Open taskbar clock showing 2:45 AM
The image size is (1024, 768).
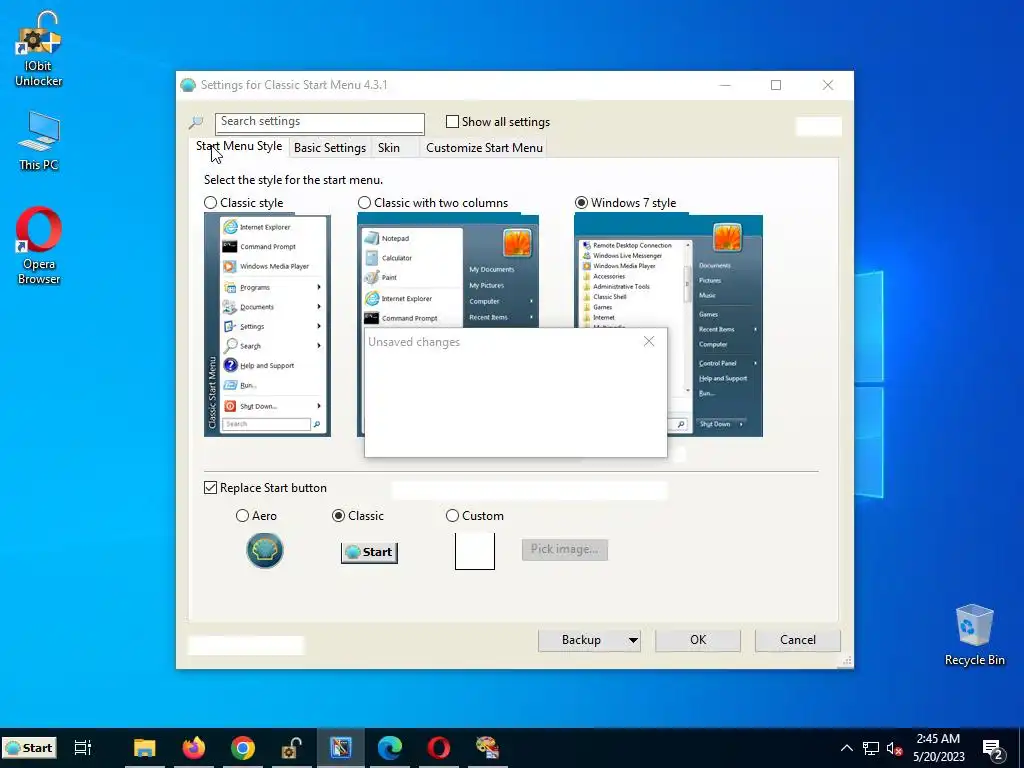point(938,748)
